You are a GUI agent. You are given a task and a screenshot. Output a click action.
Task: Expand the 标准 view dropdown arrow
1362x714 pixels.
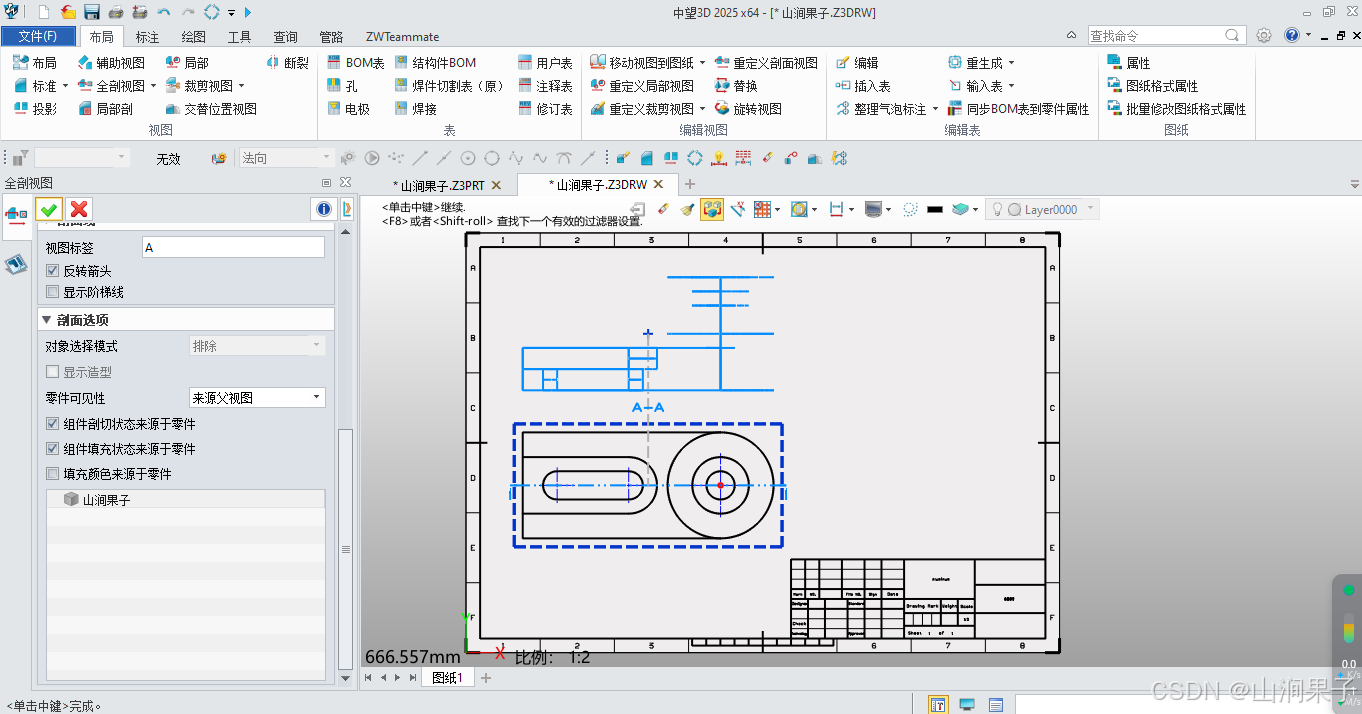point(66,86)
